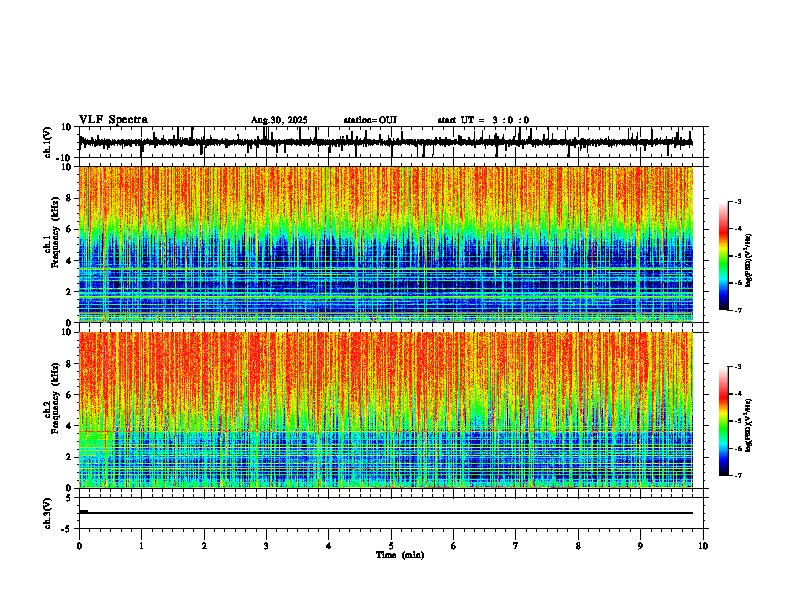The height and width of the screenshot is (612, 792).
Task: Click the "station=OUJ" header label
Action: (370, 120)
